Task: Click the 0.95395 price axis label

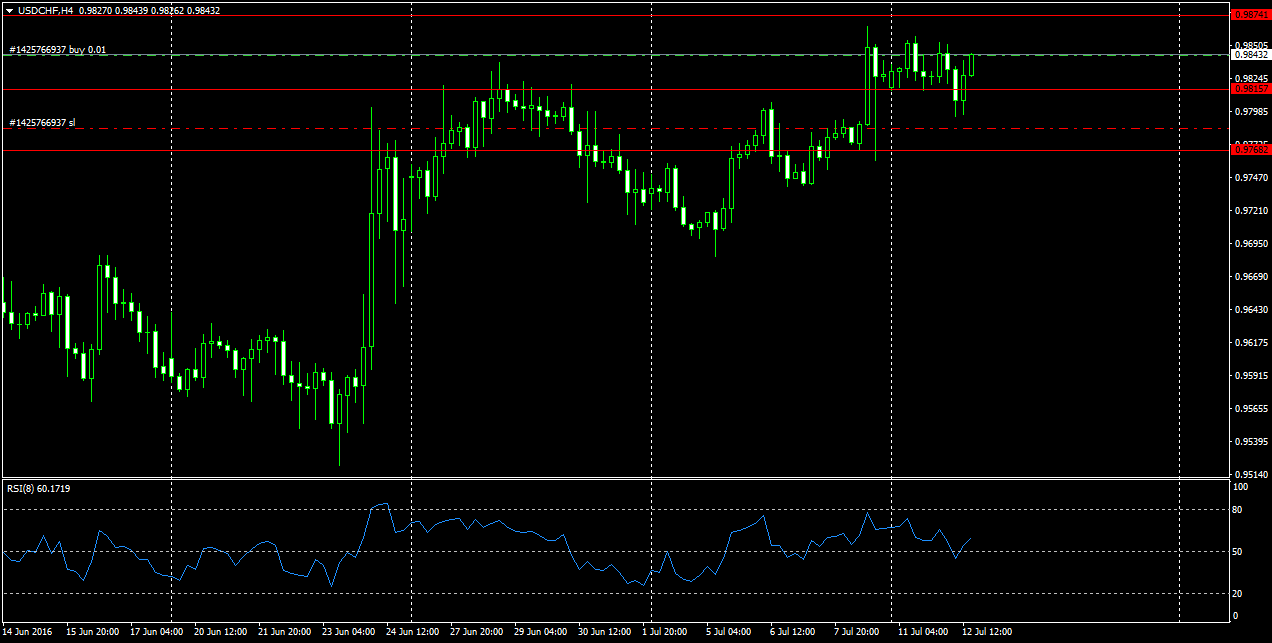Action: (1251, 441)
